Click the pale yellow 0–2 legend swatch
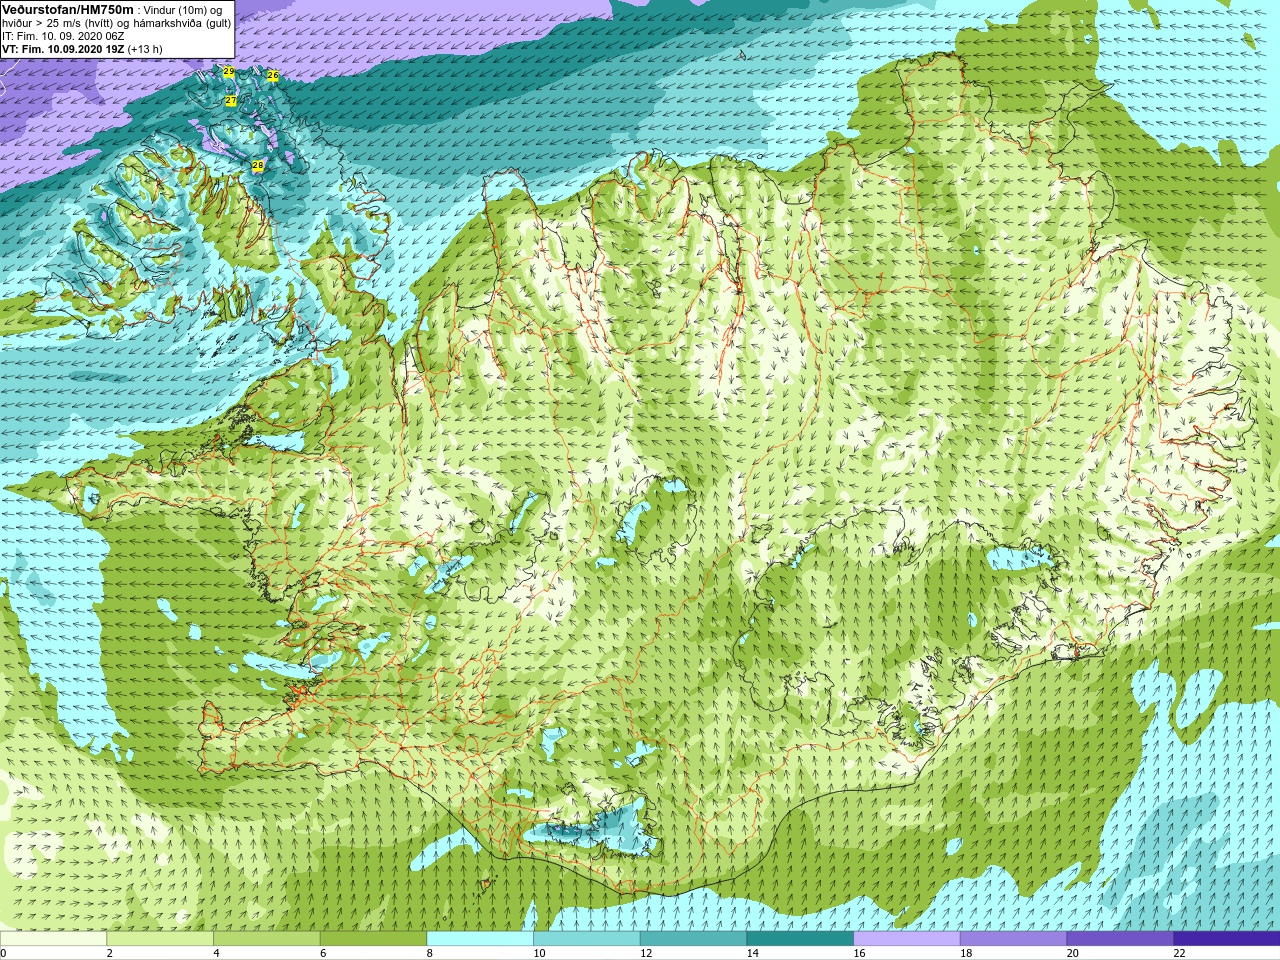The width and height of the screenshot is (1280, 960). 53,939
